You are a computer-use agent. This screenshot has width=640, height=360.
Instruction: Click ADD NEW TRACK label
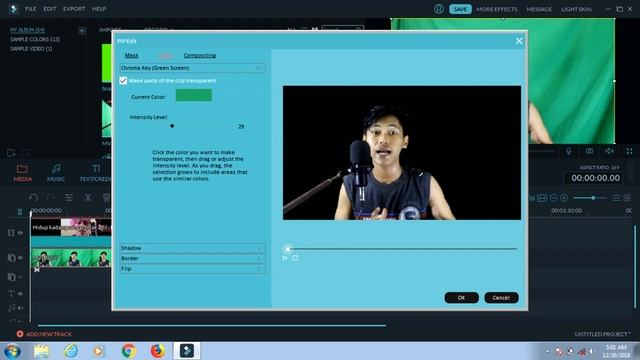pos(49,334)
